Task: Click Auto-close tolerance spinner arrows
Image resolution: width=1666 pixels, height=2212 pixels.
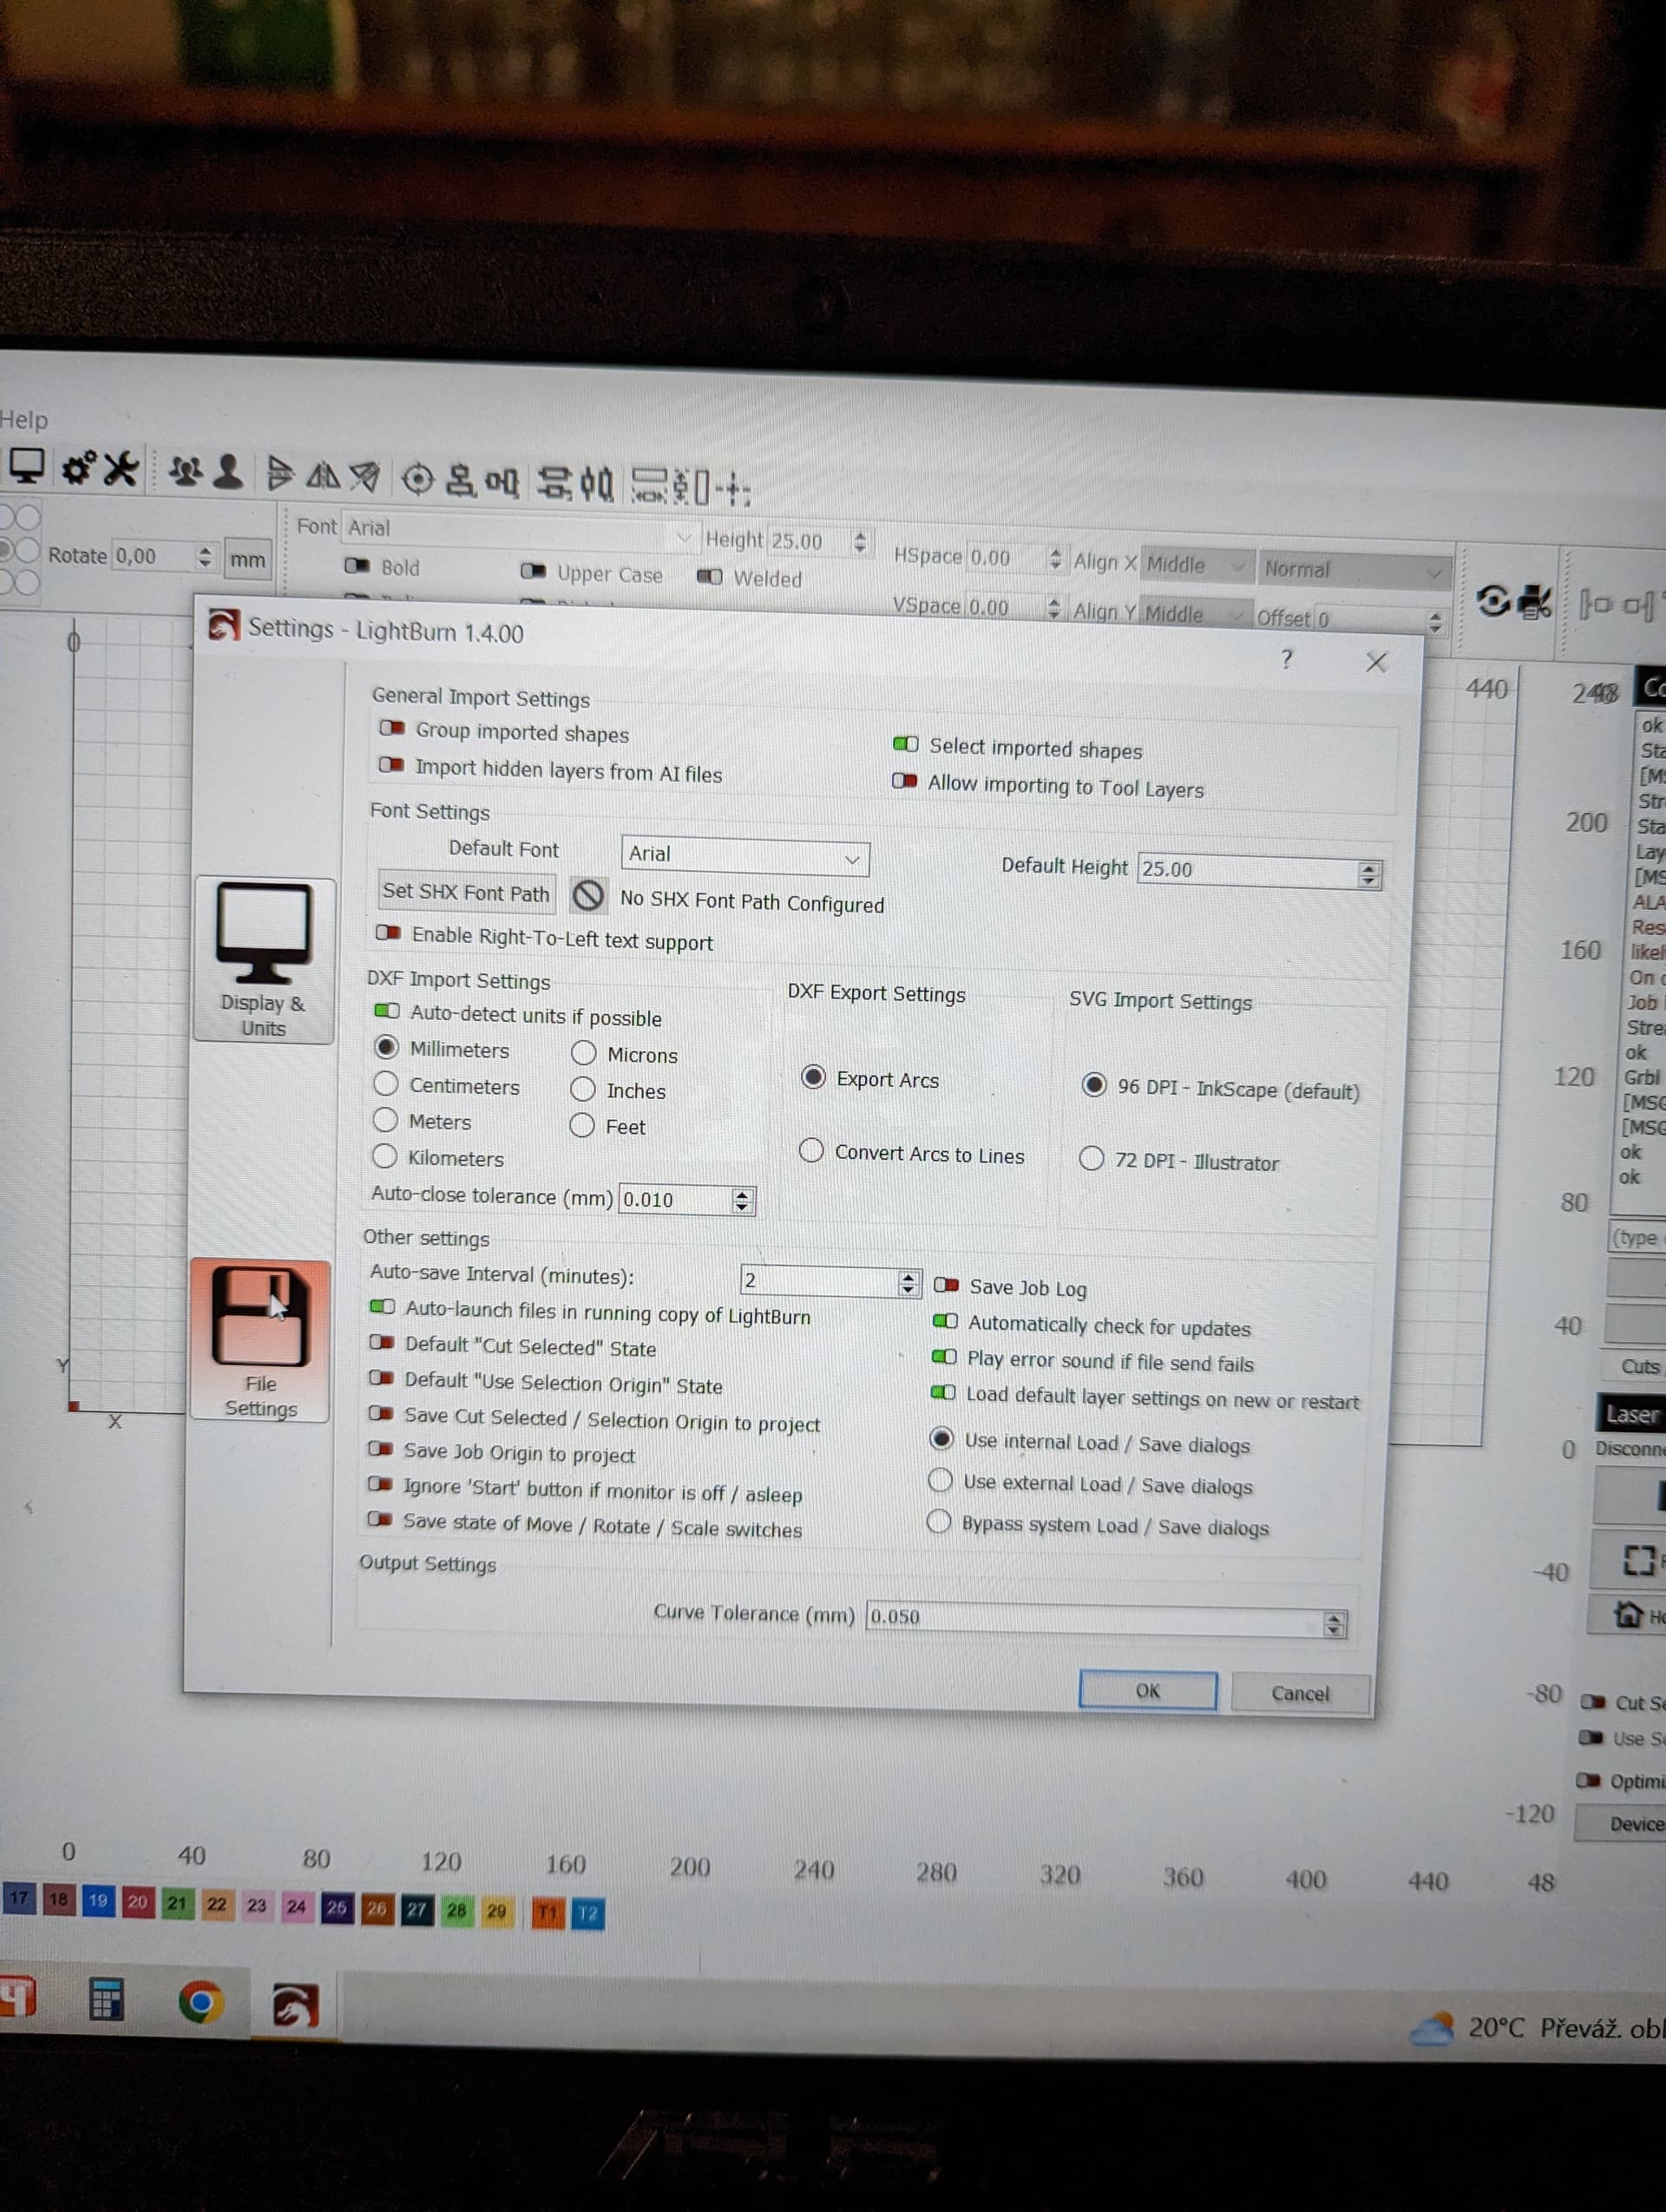Action: click(x=741, y=1201)
